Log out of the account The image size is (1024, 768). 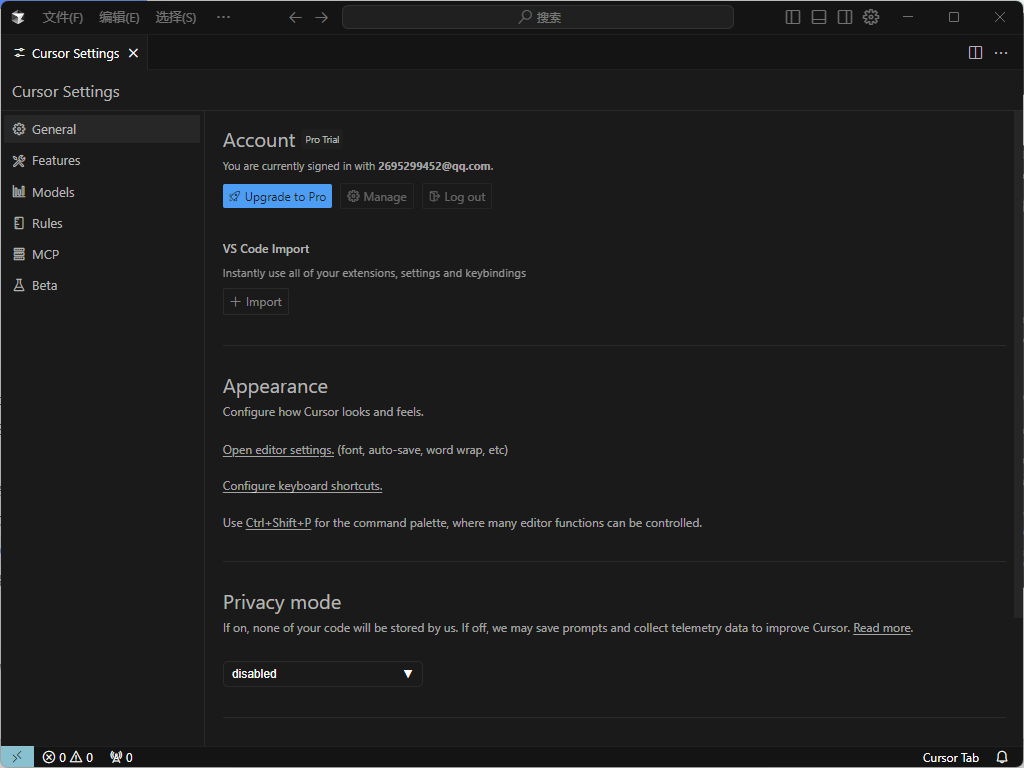coord(457,197)
